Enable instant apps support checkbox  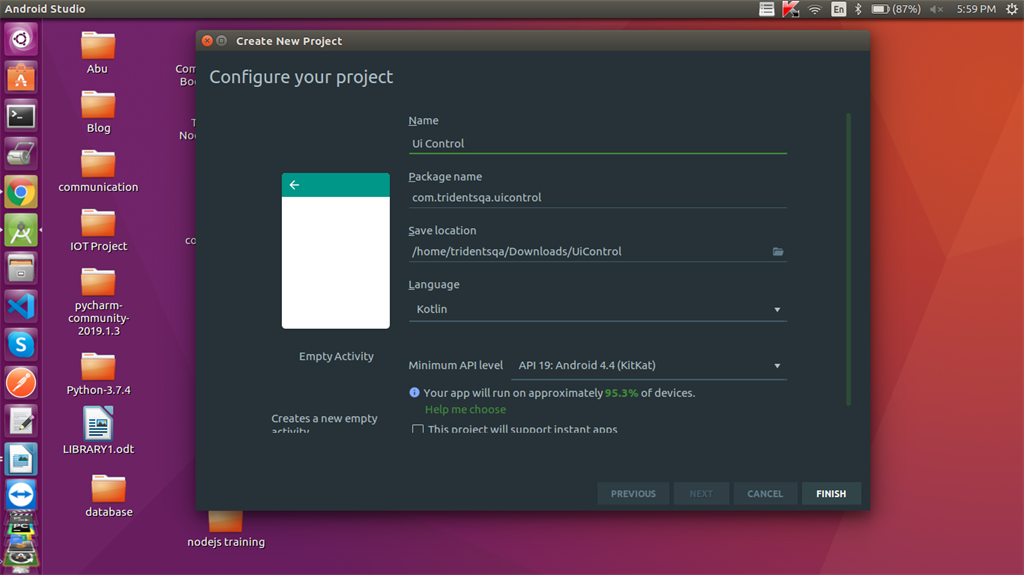417,429
